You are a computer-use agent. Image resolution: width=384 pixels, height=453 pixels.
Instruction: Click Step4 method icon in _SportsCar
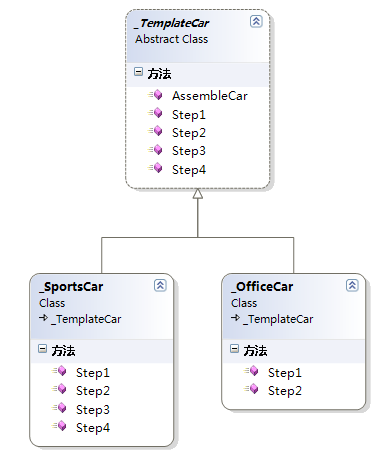click(x=60, y=426)
